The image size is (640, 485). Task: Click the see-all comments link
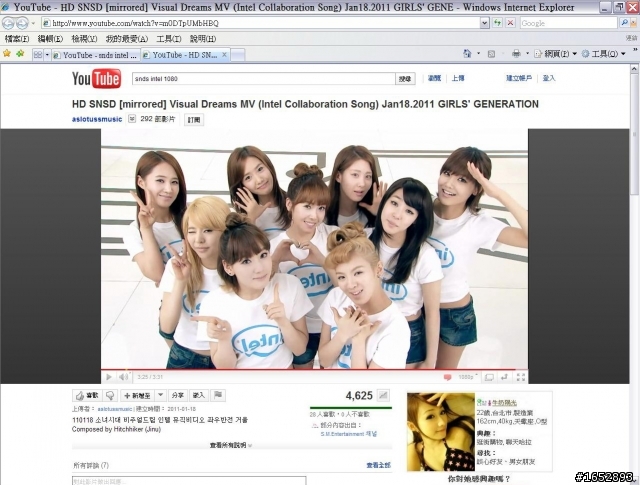pyautogui.click(x=378, y=465)
